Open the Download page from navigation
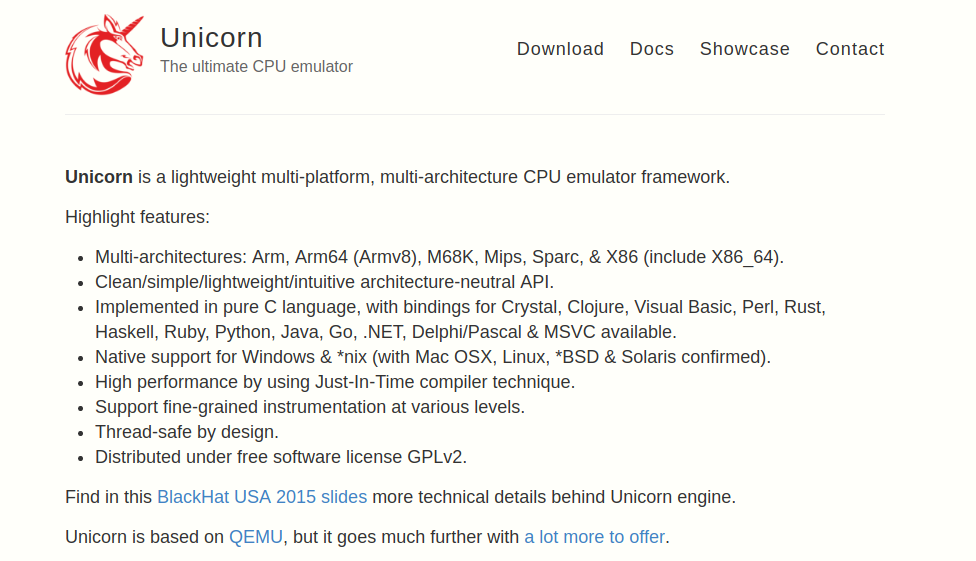976x561 pixels. (x=560, y=49)
